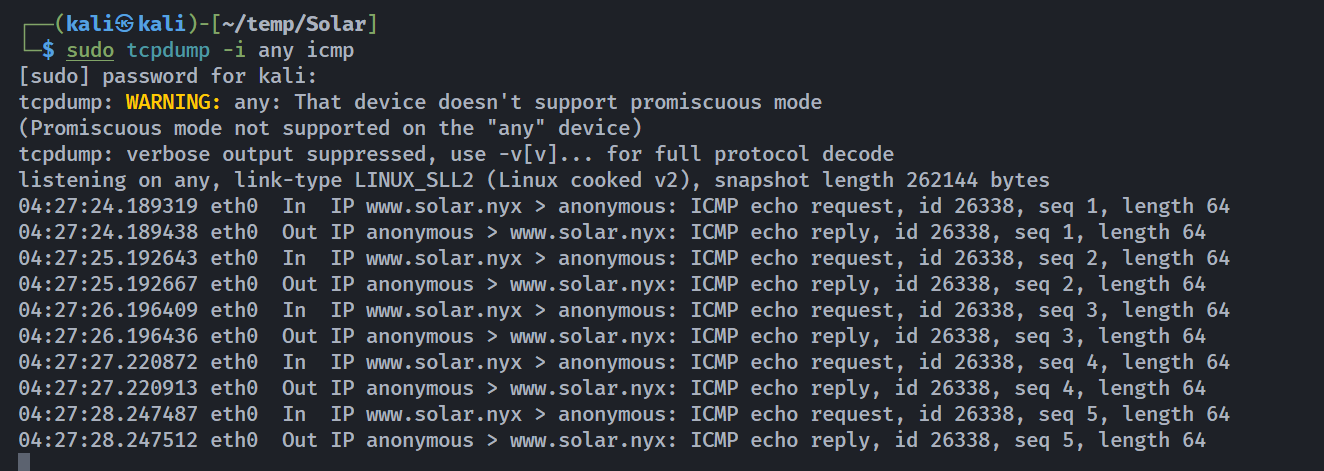Click the timestamp 04:27:27.220913
This screenshot has height=471, width=1324.
[108, 388]
